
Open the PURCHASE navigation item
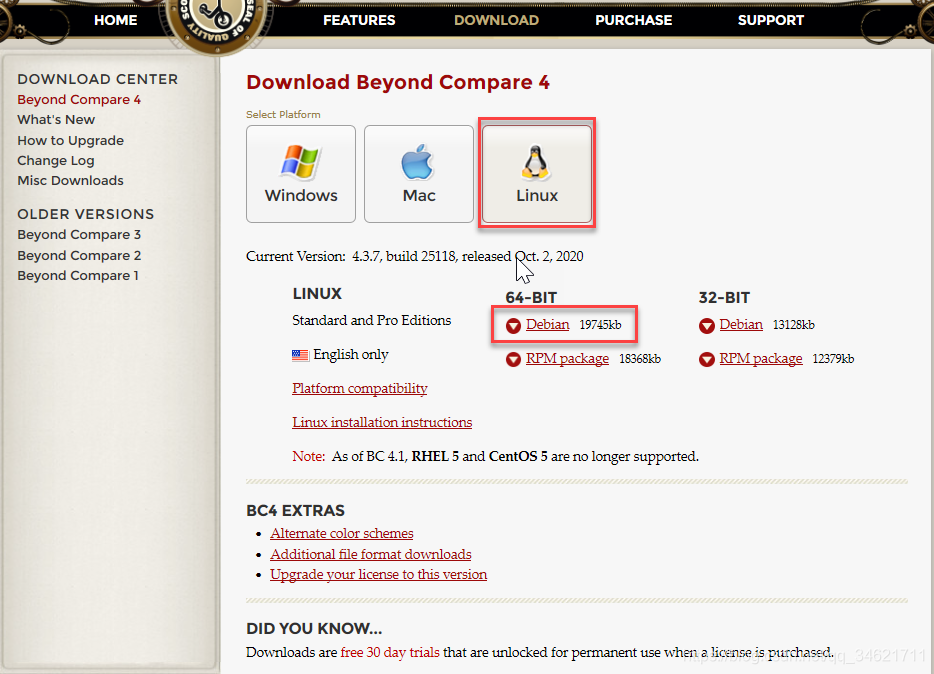pyautogui.click(x=634, y=20)
